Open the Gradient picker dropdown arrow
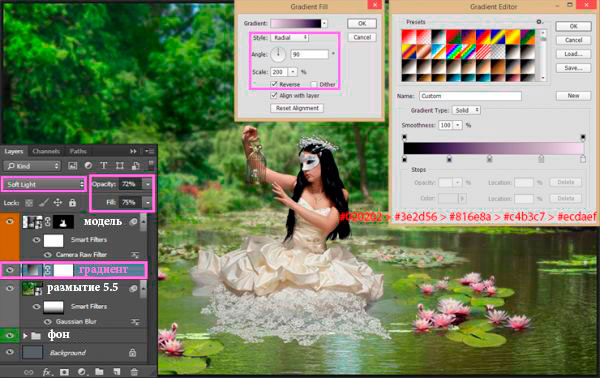600x378 pixels. 324,23
